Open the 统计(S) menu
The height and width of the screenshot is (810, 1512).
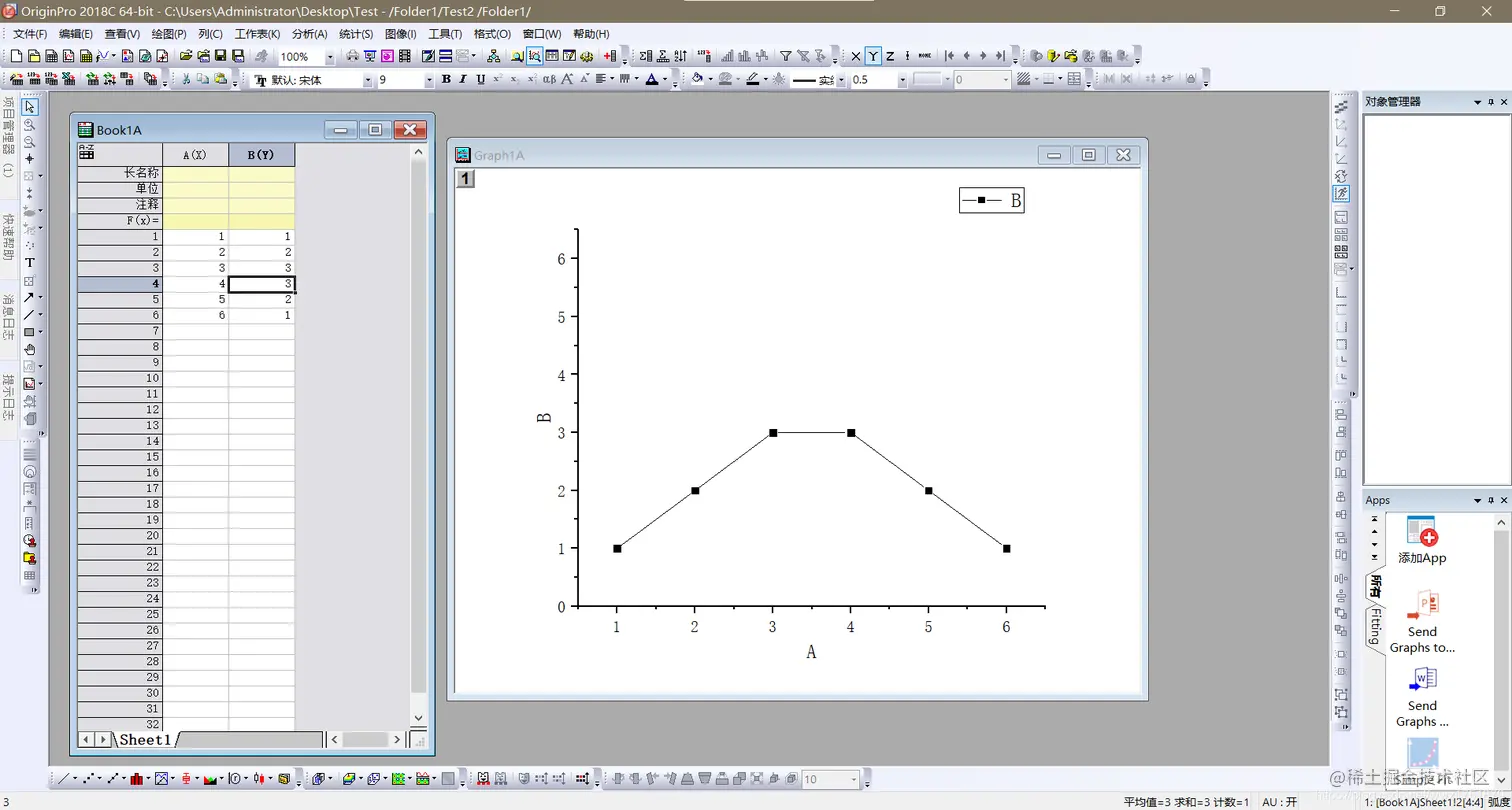(356, 34)
